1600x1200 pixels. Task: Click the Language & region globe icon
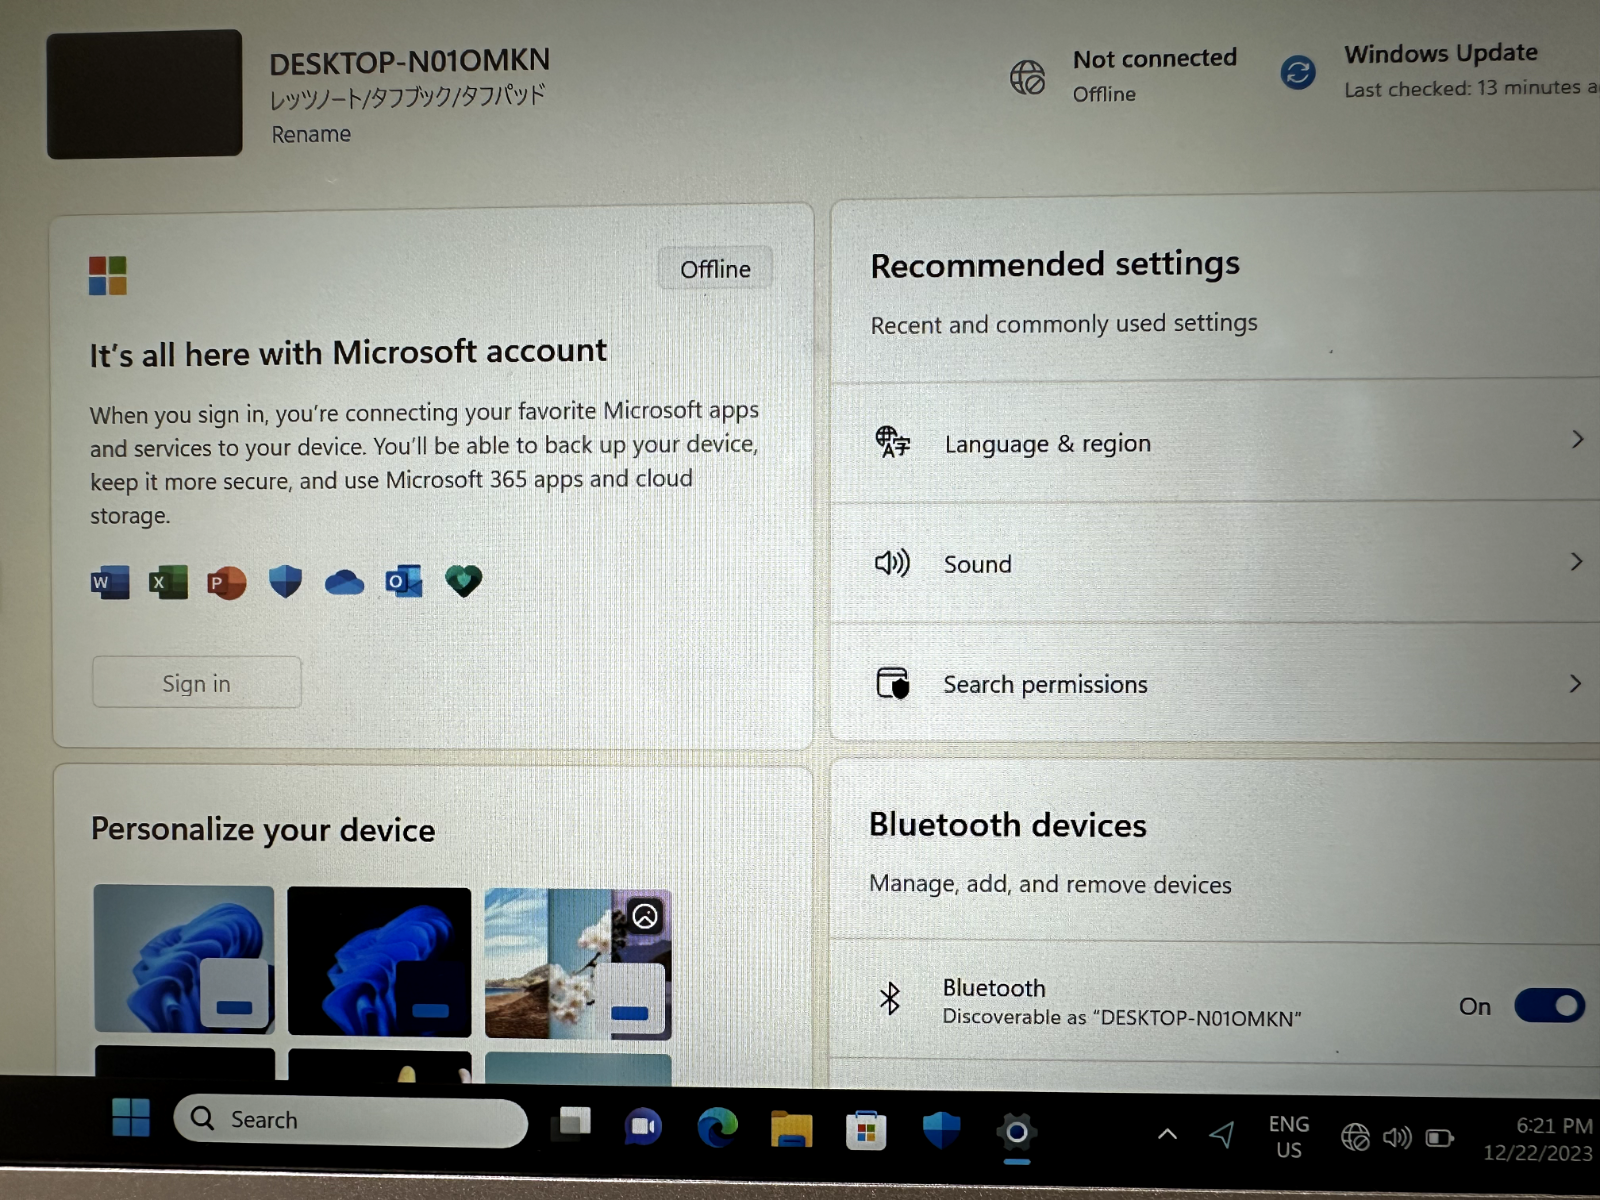coord(893,441)
